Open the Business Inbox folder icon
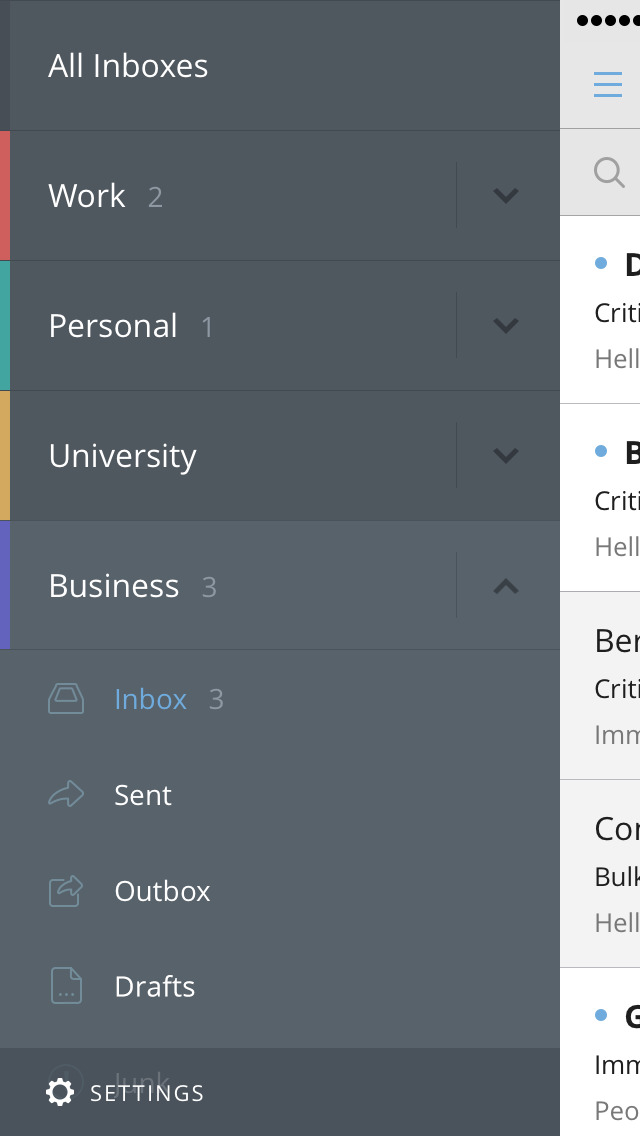Viewport: 640px width, 1136px height. click(x=66, y=699)
